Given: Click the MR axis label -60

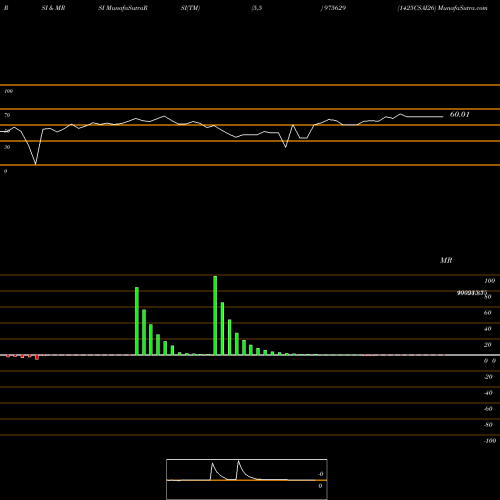Looking at the screenshot, I should (x=488, y=409).
